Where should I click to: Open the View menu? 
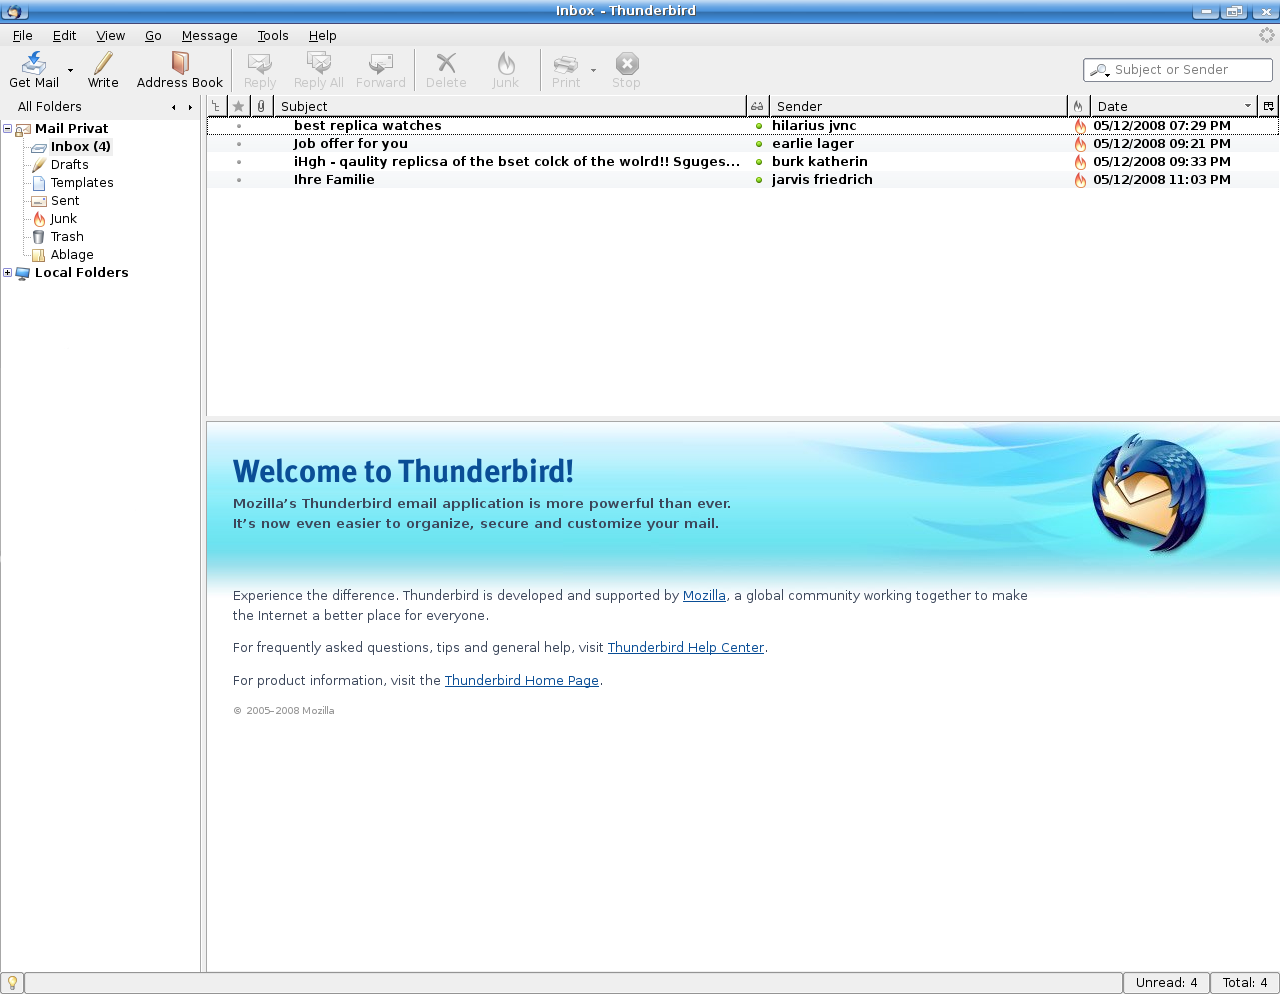click(x=111, y=35)
